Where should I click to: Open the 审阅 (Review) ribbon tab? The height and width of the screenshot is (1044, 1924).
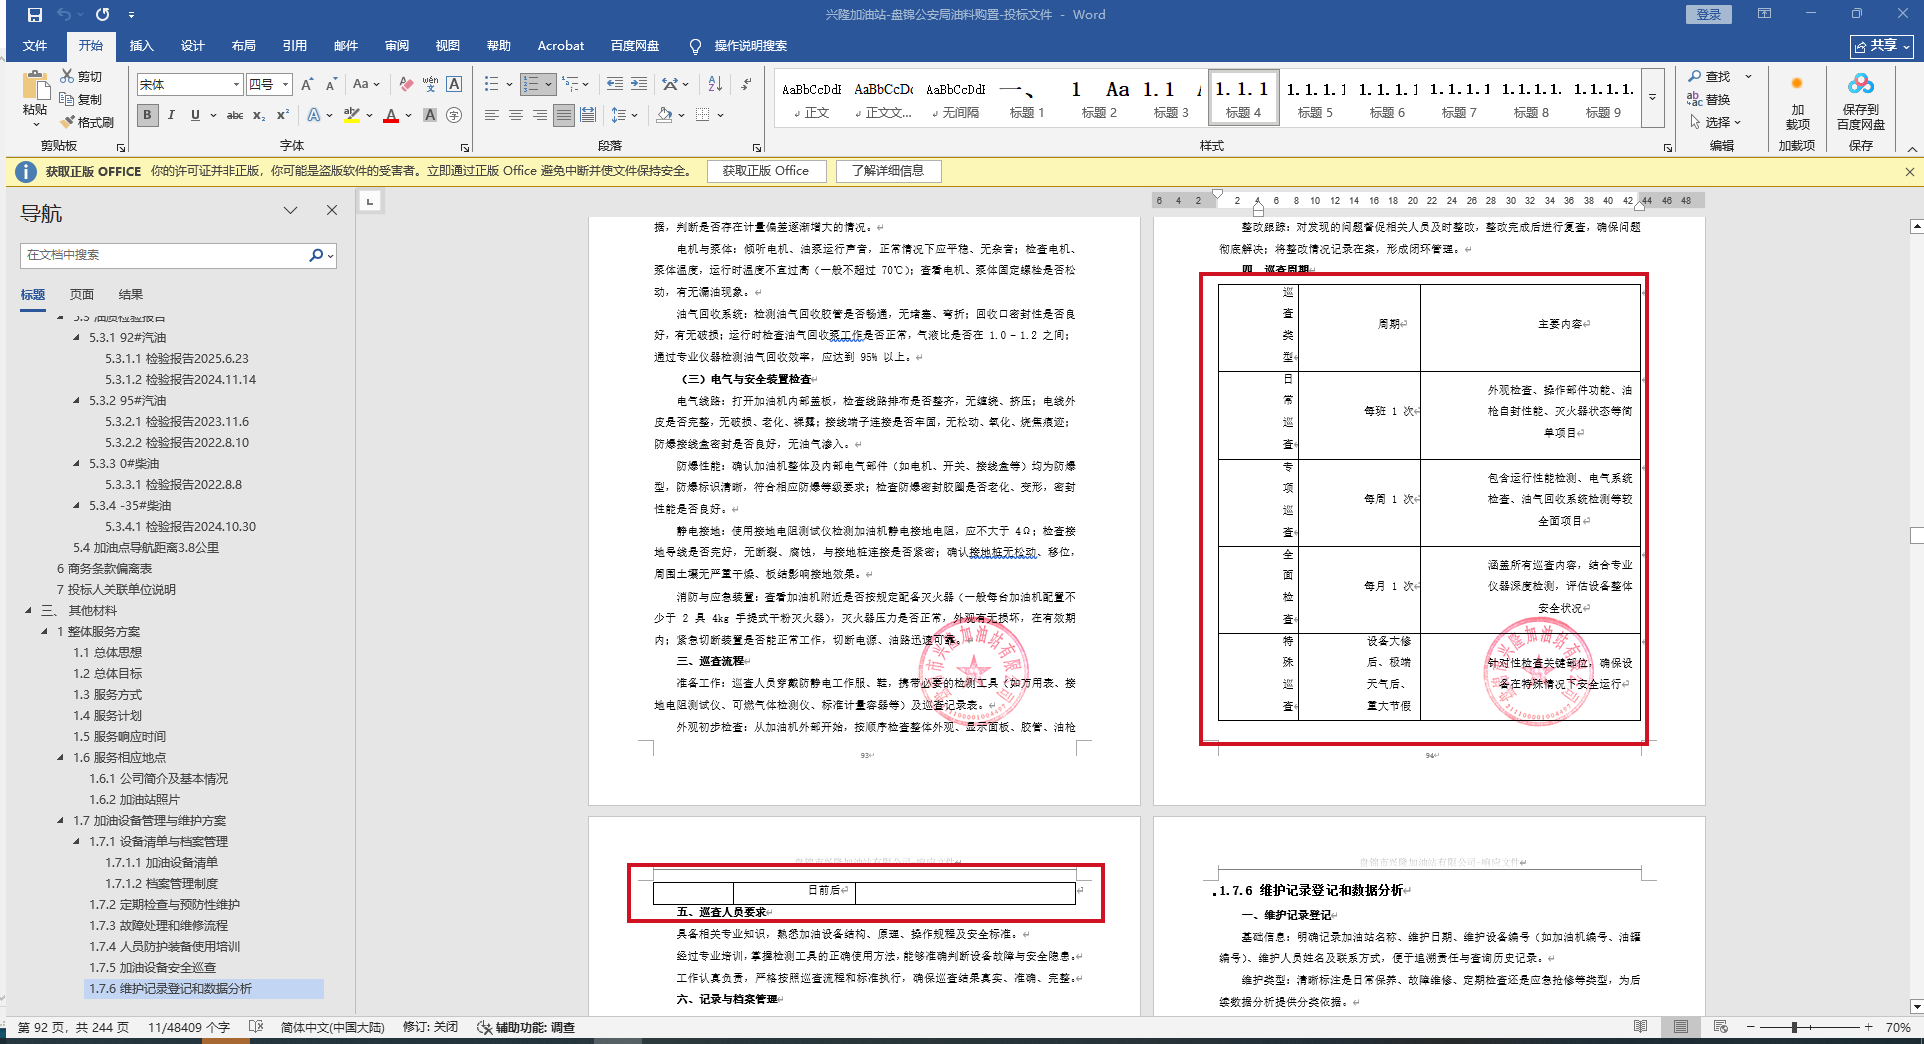397,46
